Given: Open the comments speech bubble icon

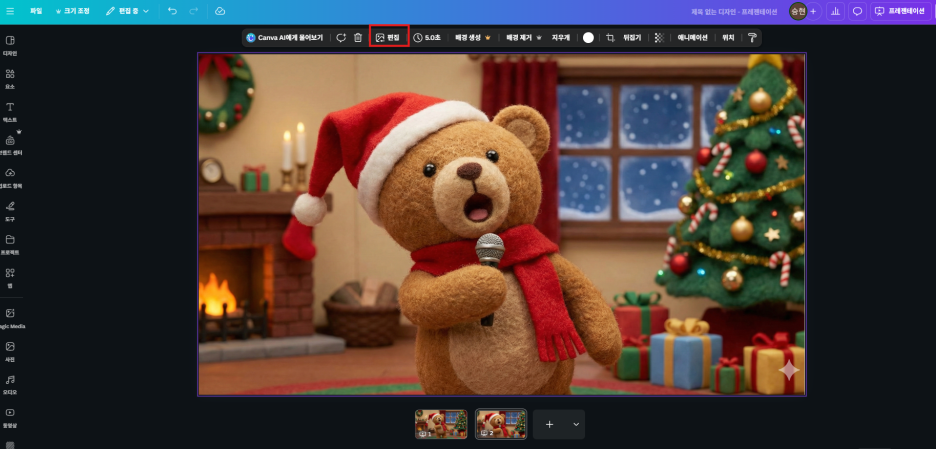Looking at the screenshot, I should 857,11.
